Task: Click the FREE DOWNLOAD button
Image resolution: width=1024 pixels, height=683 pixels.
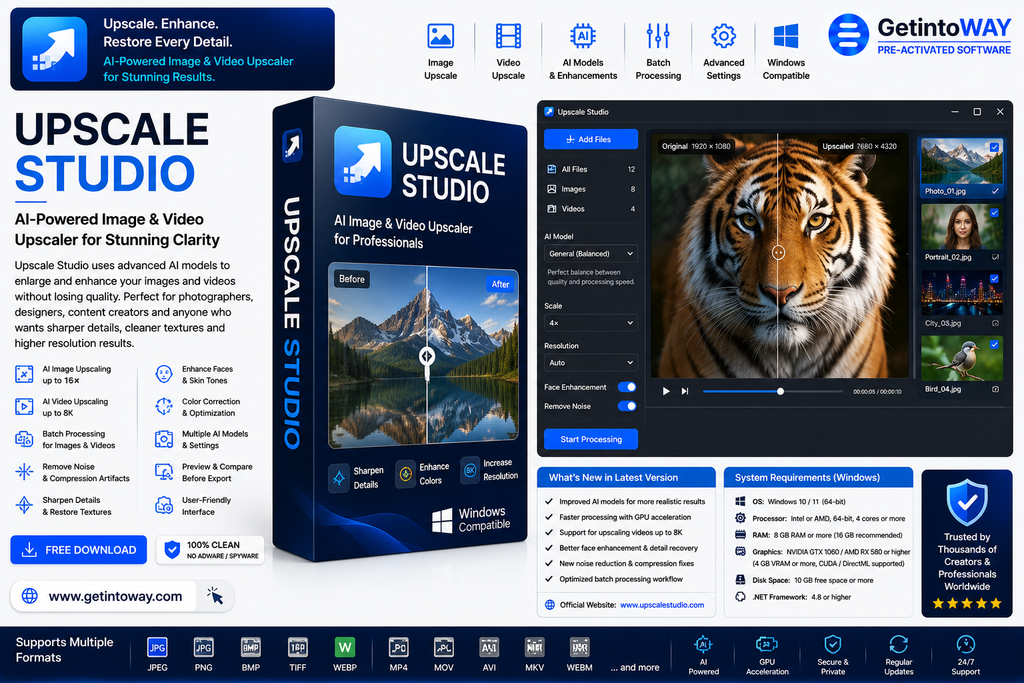Action: [78, 550]
